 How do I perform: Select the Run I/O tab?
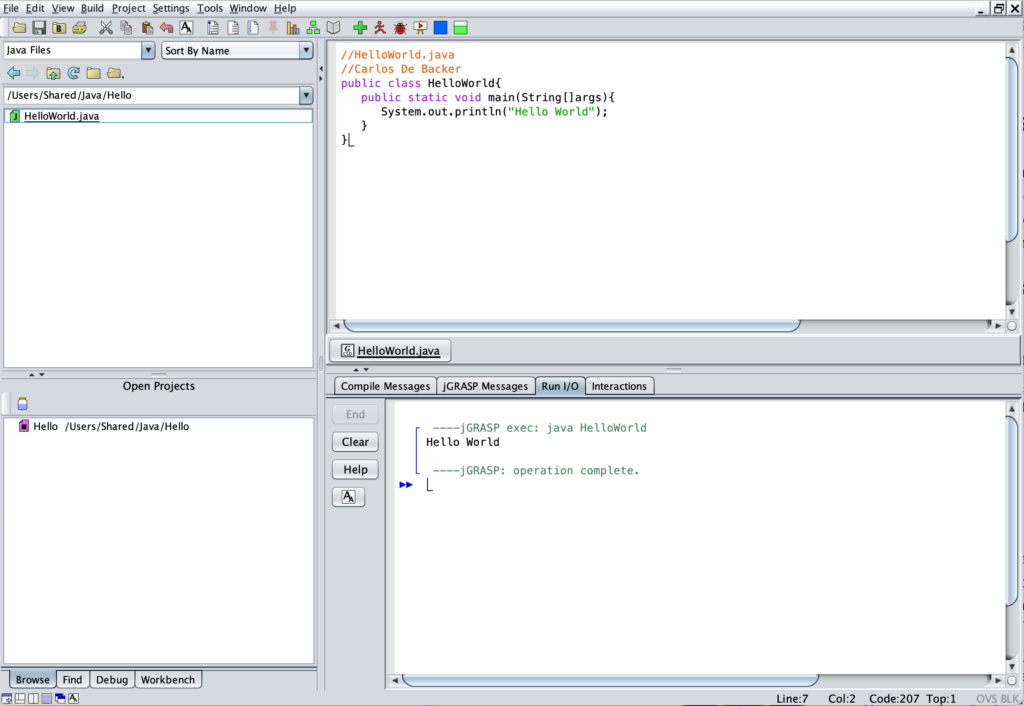(560, 386)
